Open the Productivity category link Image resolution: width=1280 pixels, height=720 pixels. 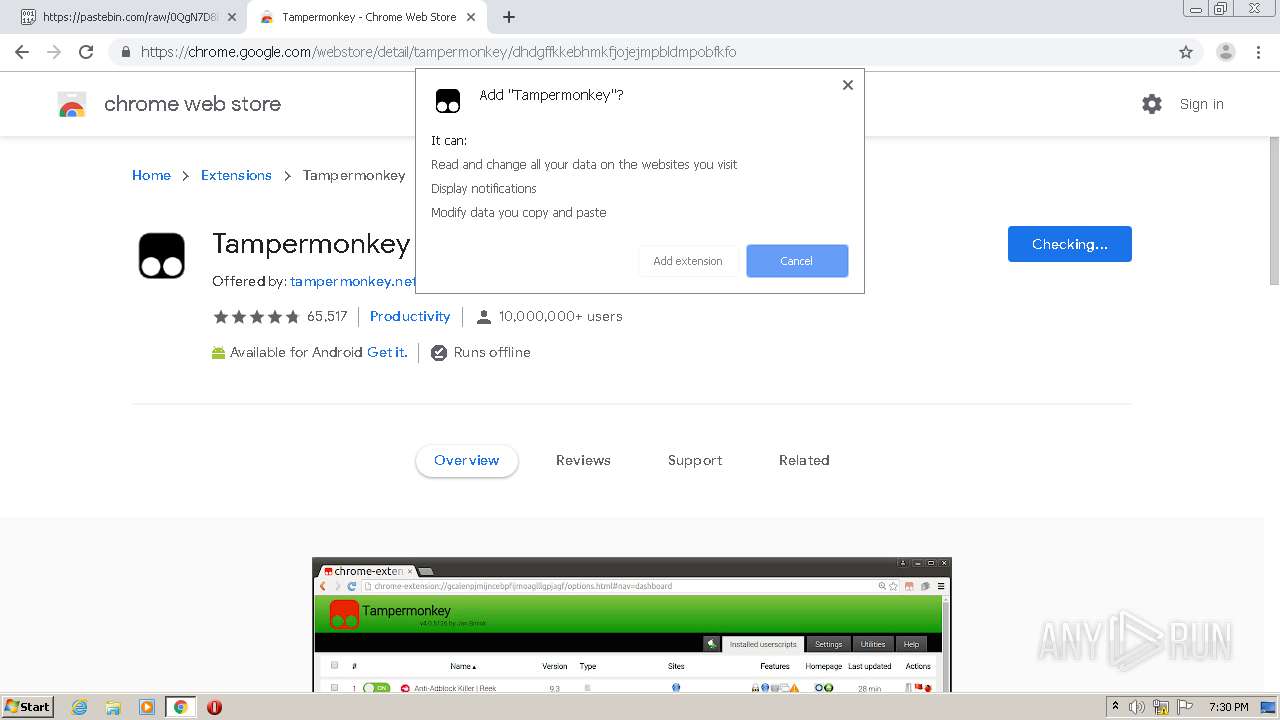pos(410,316)
